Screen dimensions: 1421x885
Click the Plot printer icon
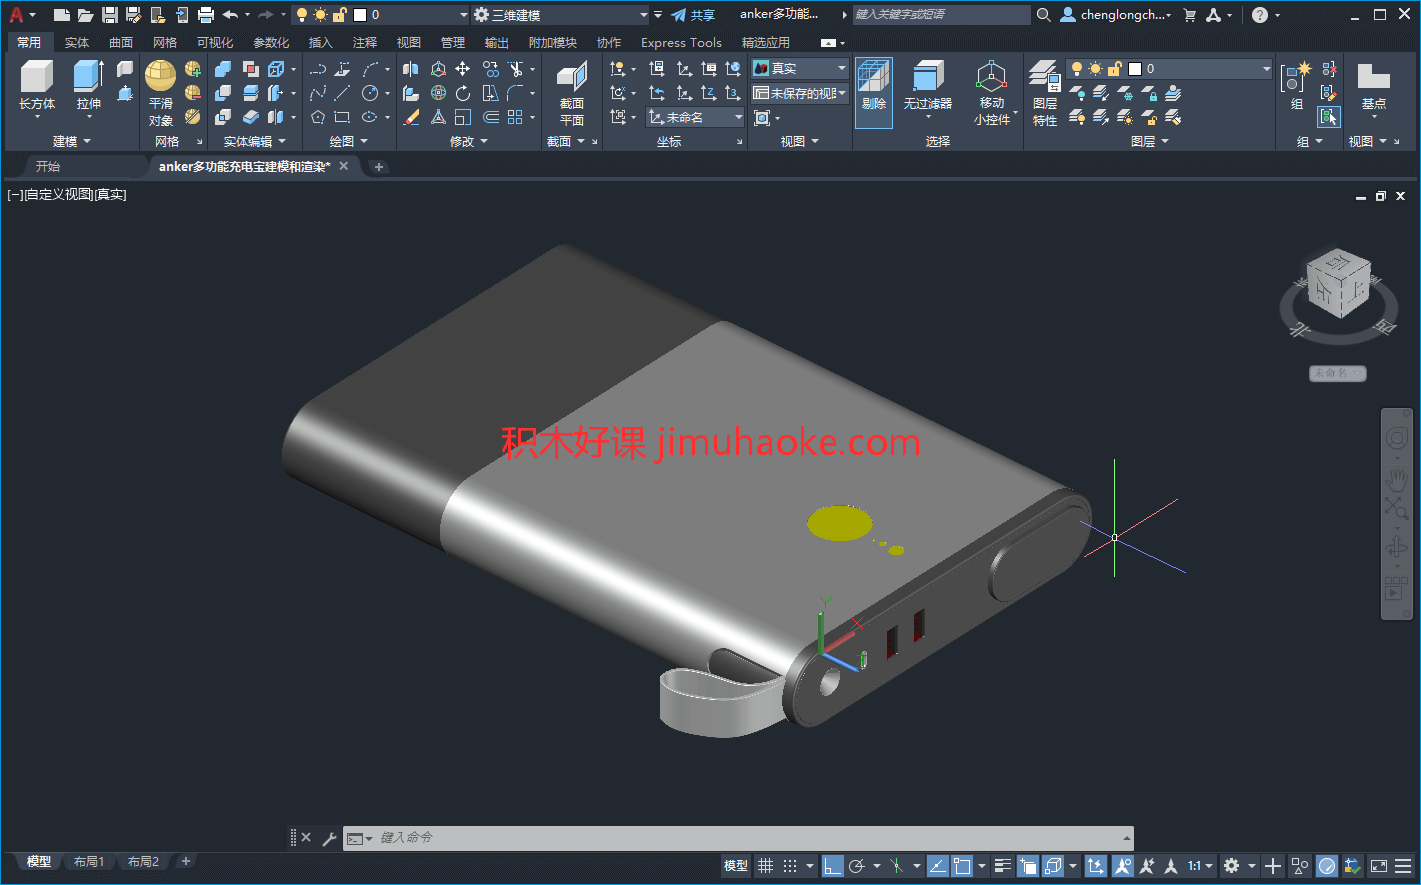206,14
